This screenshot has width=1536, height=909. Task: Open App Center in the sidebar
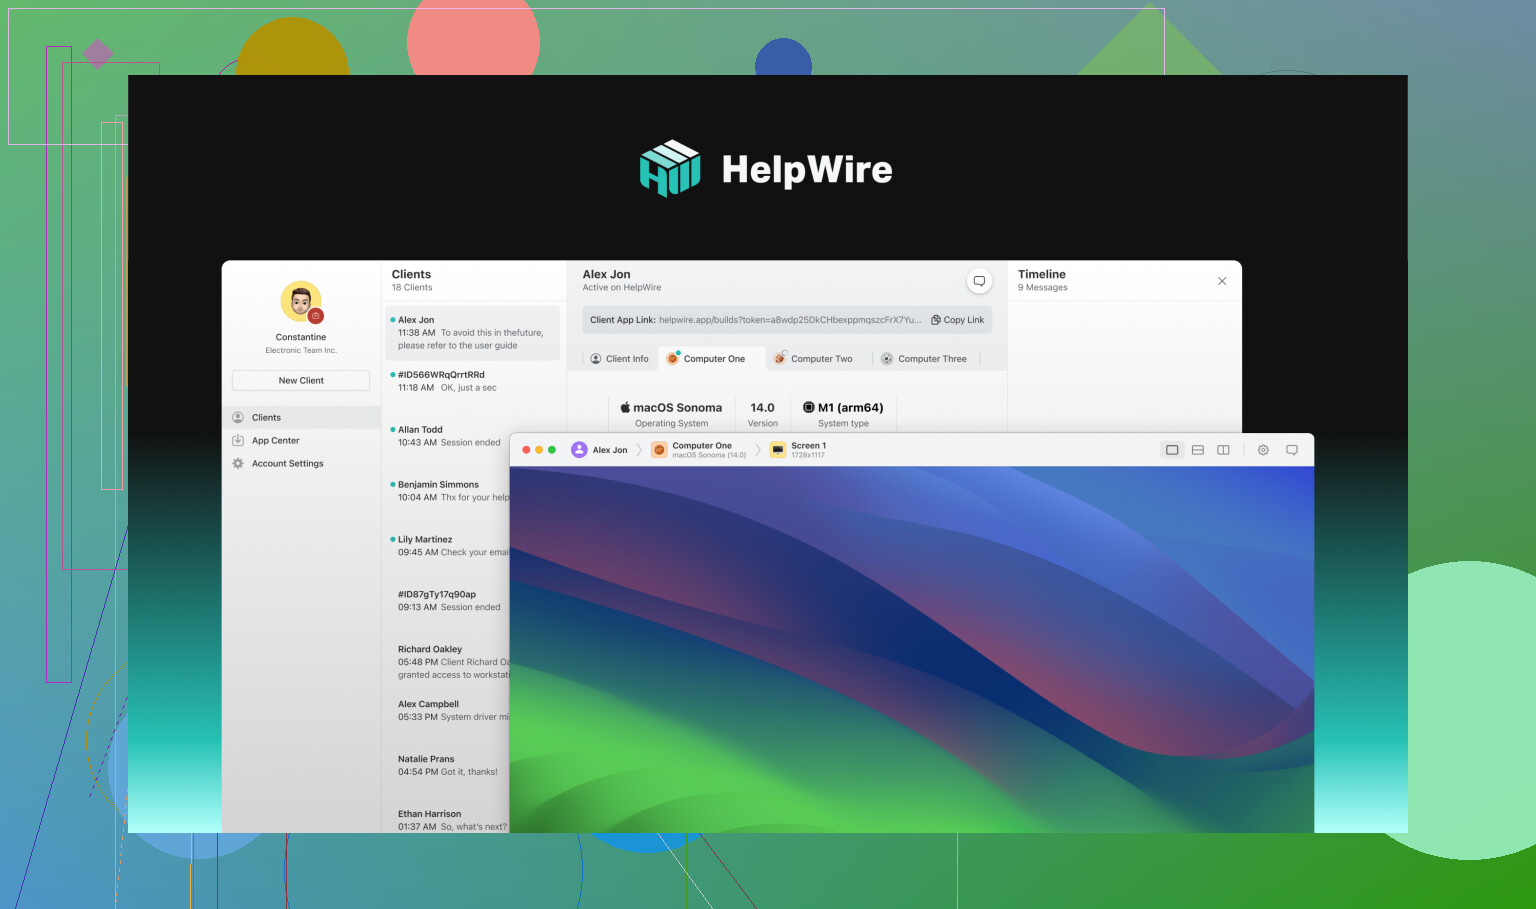301,441
